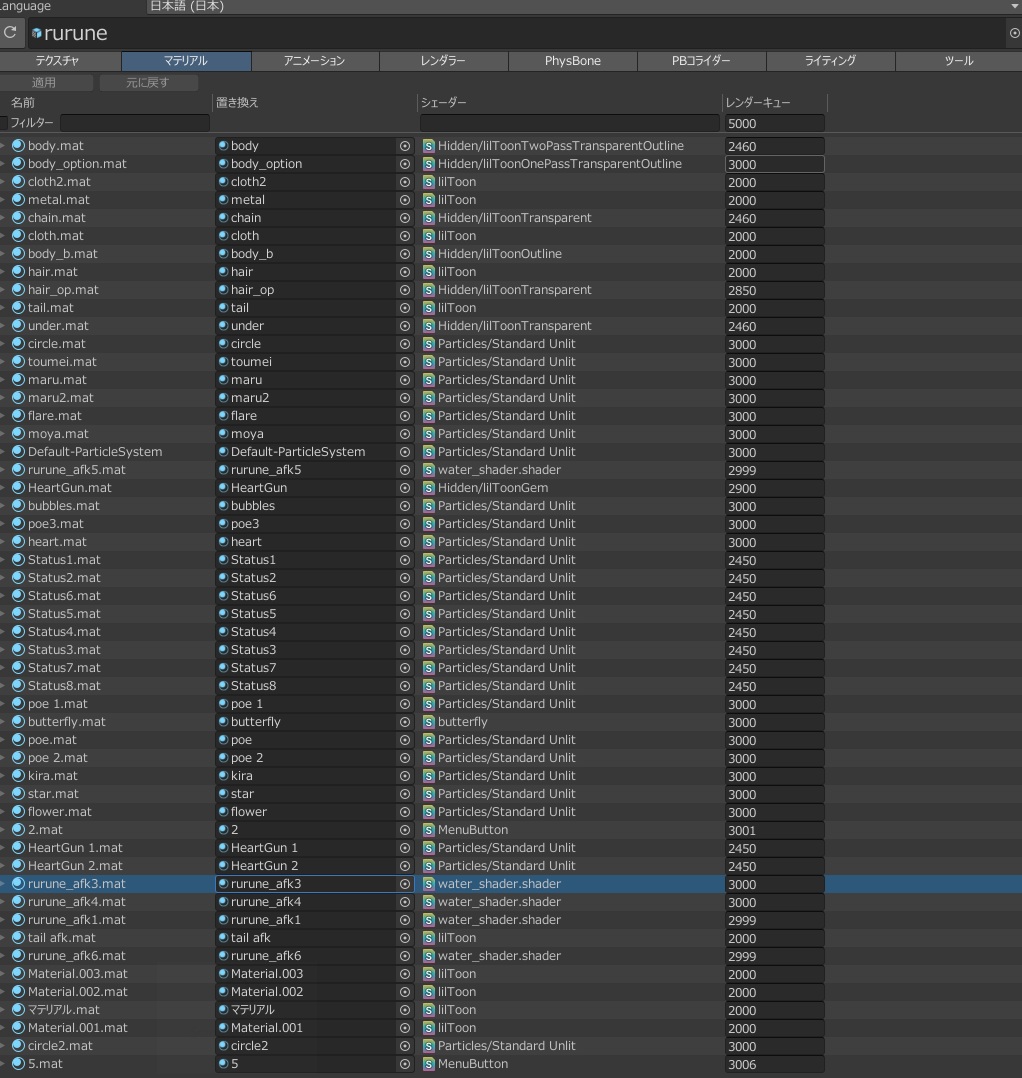Click the object picker circle for HeartGun replacement

coord(405,488)
